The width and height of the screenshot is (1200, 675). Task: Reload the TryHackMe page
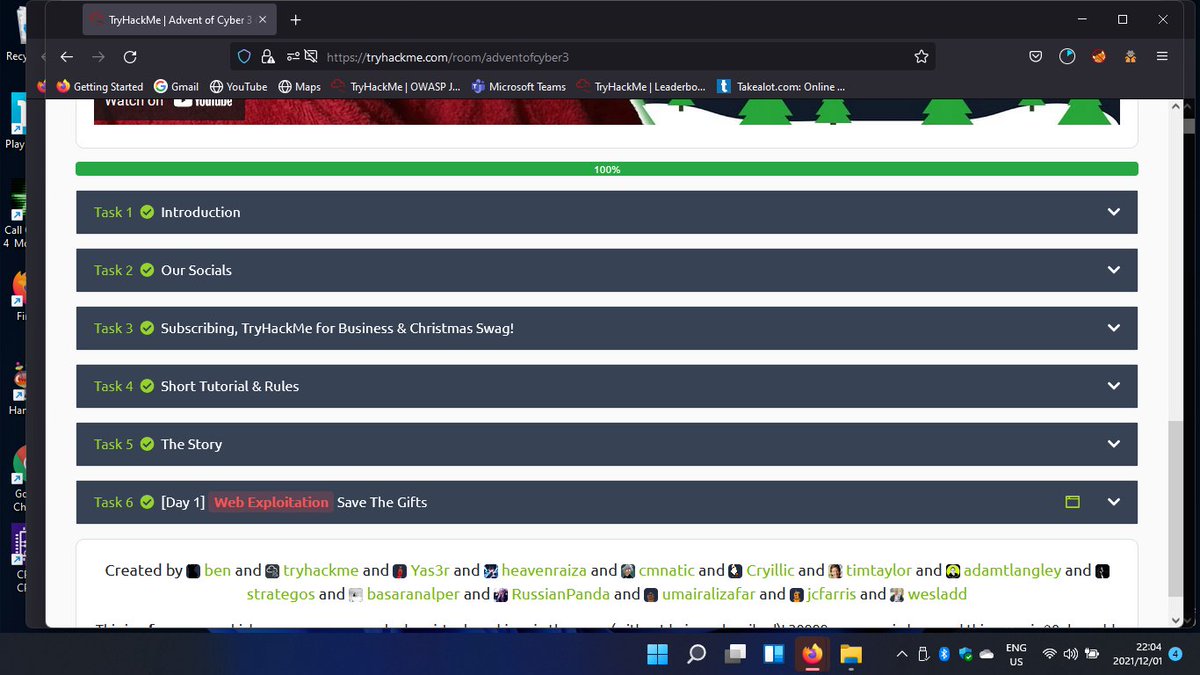(x=130, y=57)
